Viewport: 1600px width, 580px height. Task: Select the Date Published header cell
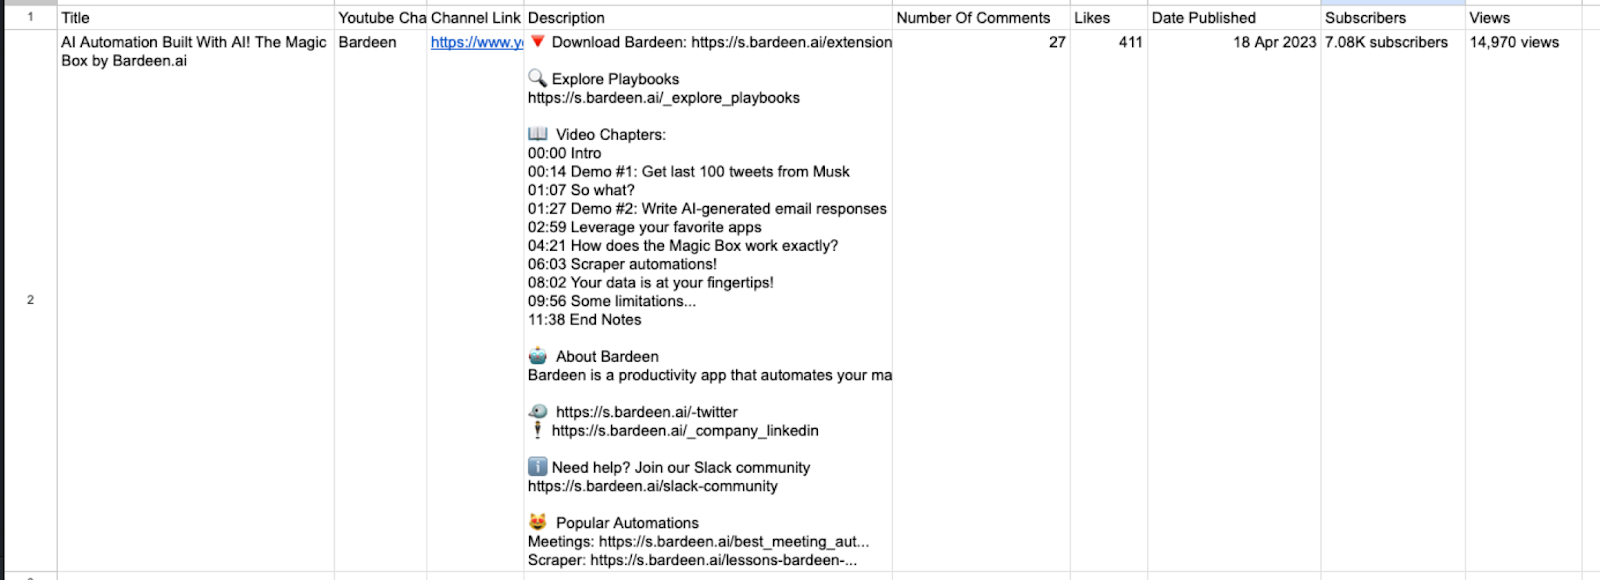1234,17
